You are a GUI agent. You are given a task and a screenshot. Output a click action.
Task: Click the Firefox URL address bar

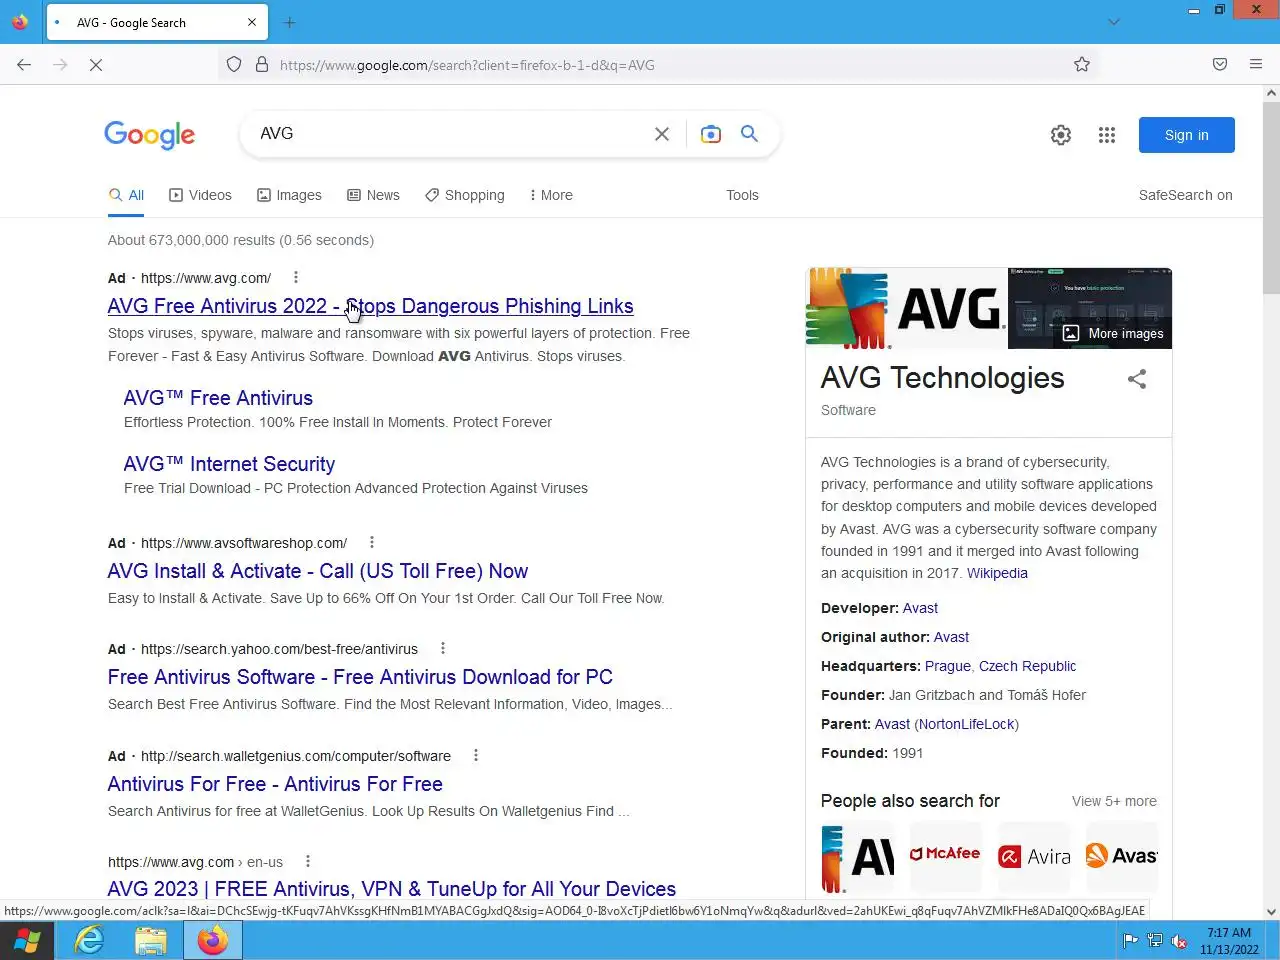[660, 65]
